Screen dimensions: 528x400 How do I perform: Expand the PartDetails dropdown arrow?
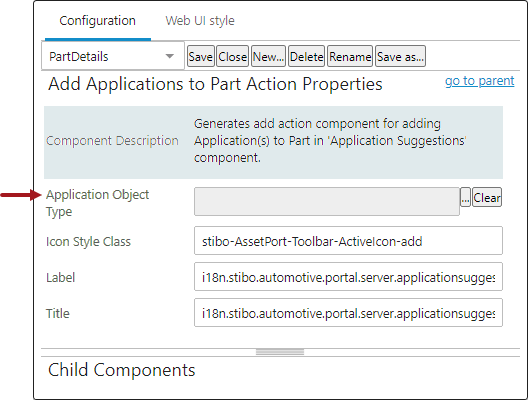(170, 56)
